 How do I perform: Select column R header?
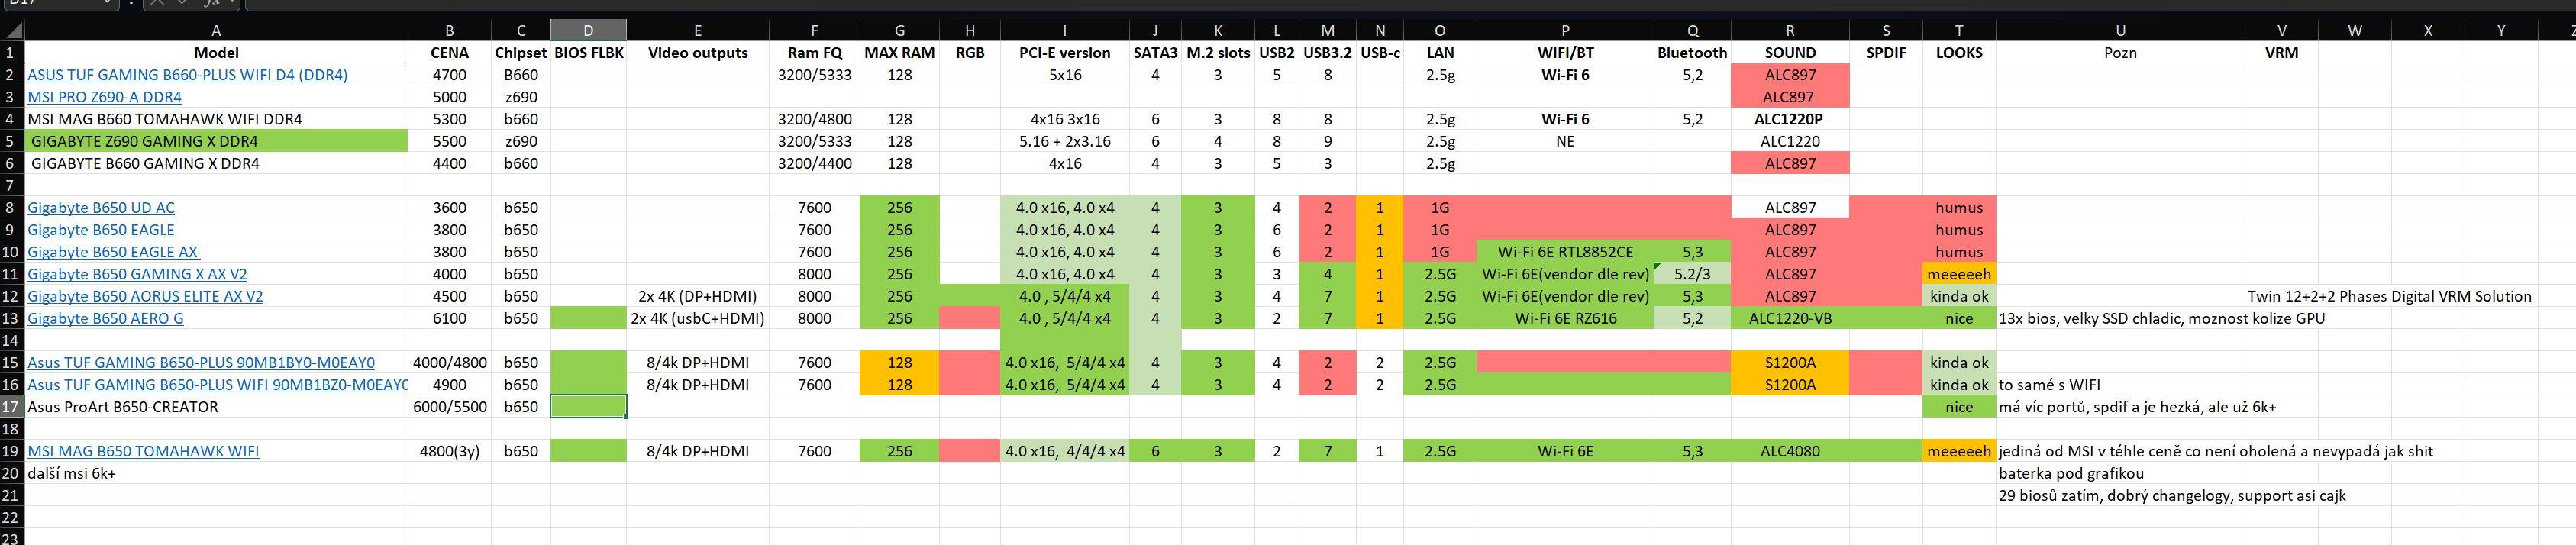(1790, 31)
